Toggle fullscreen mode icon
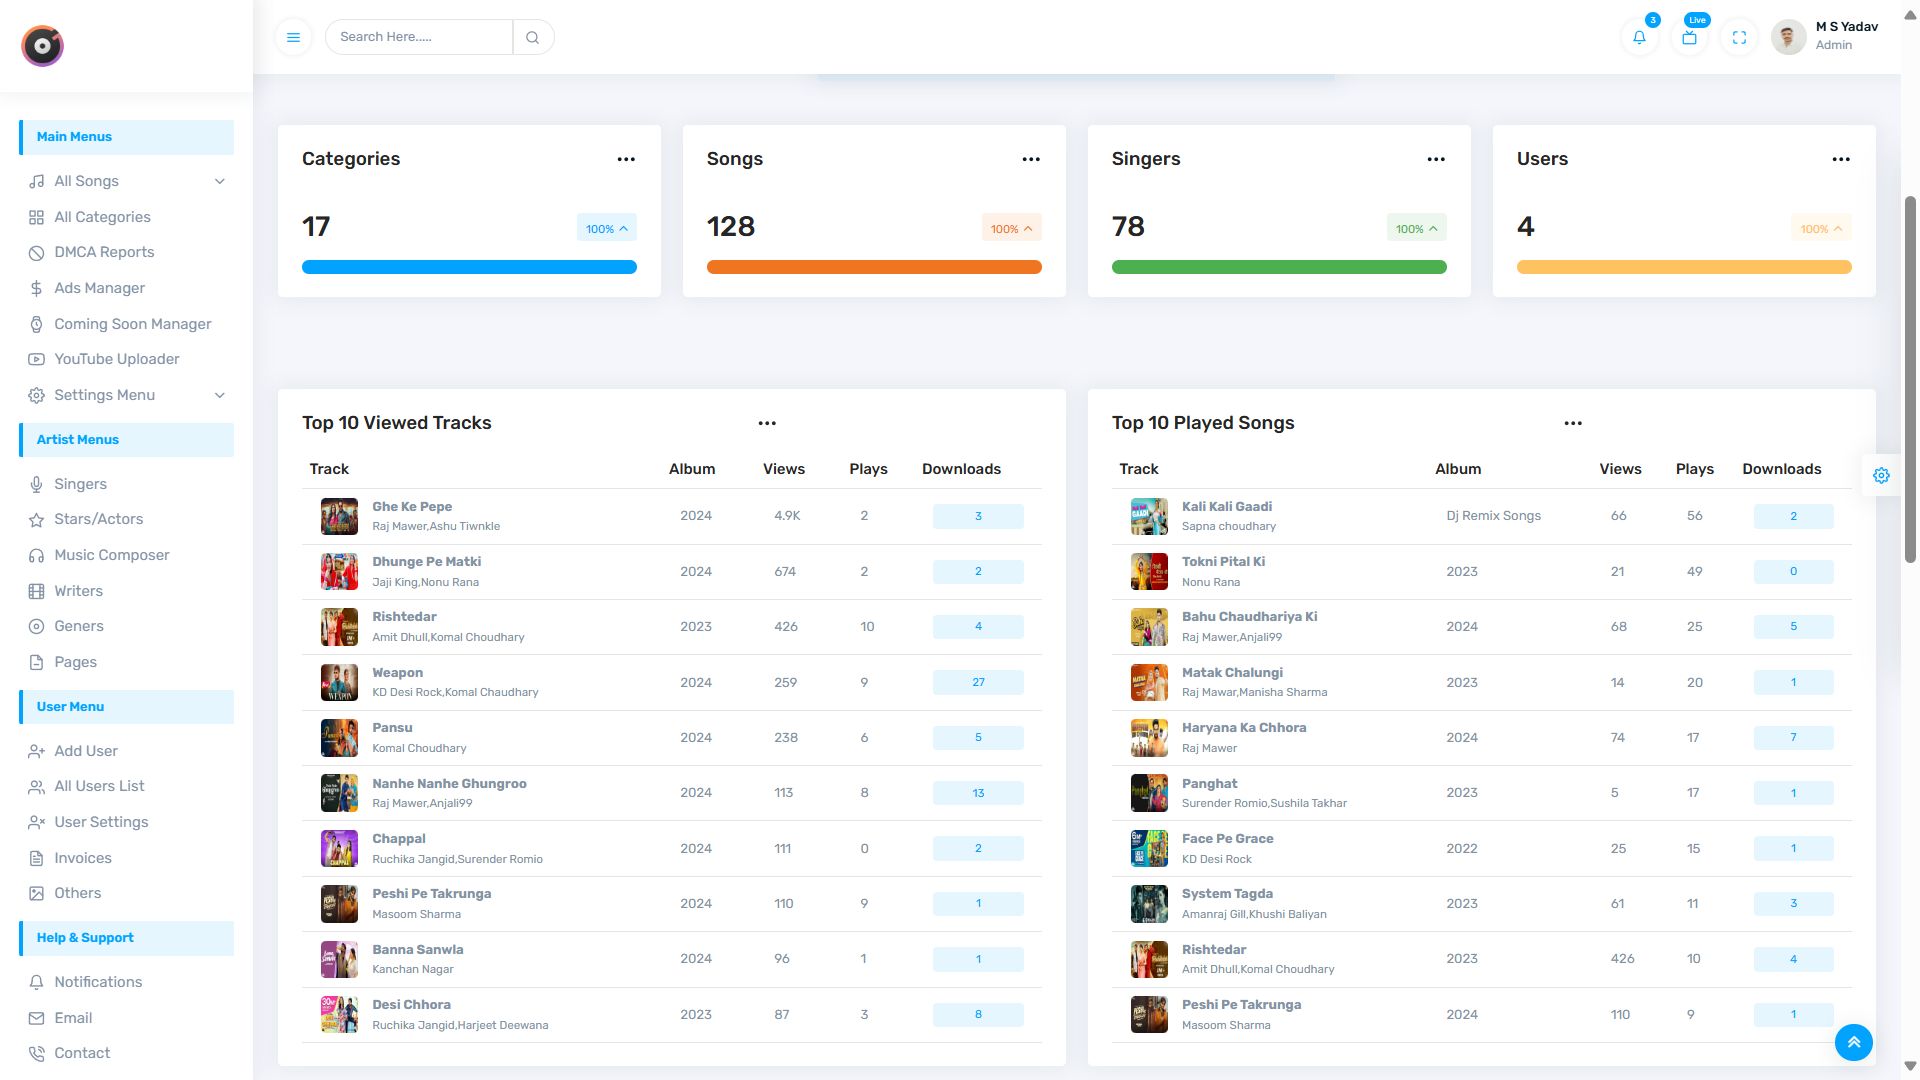Image resolution: width=1920 pixels, height=1080 pixels. (1739, 38)
